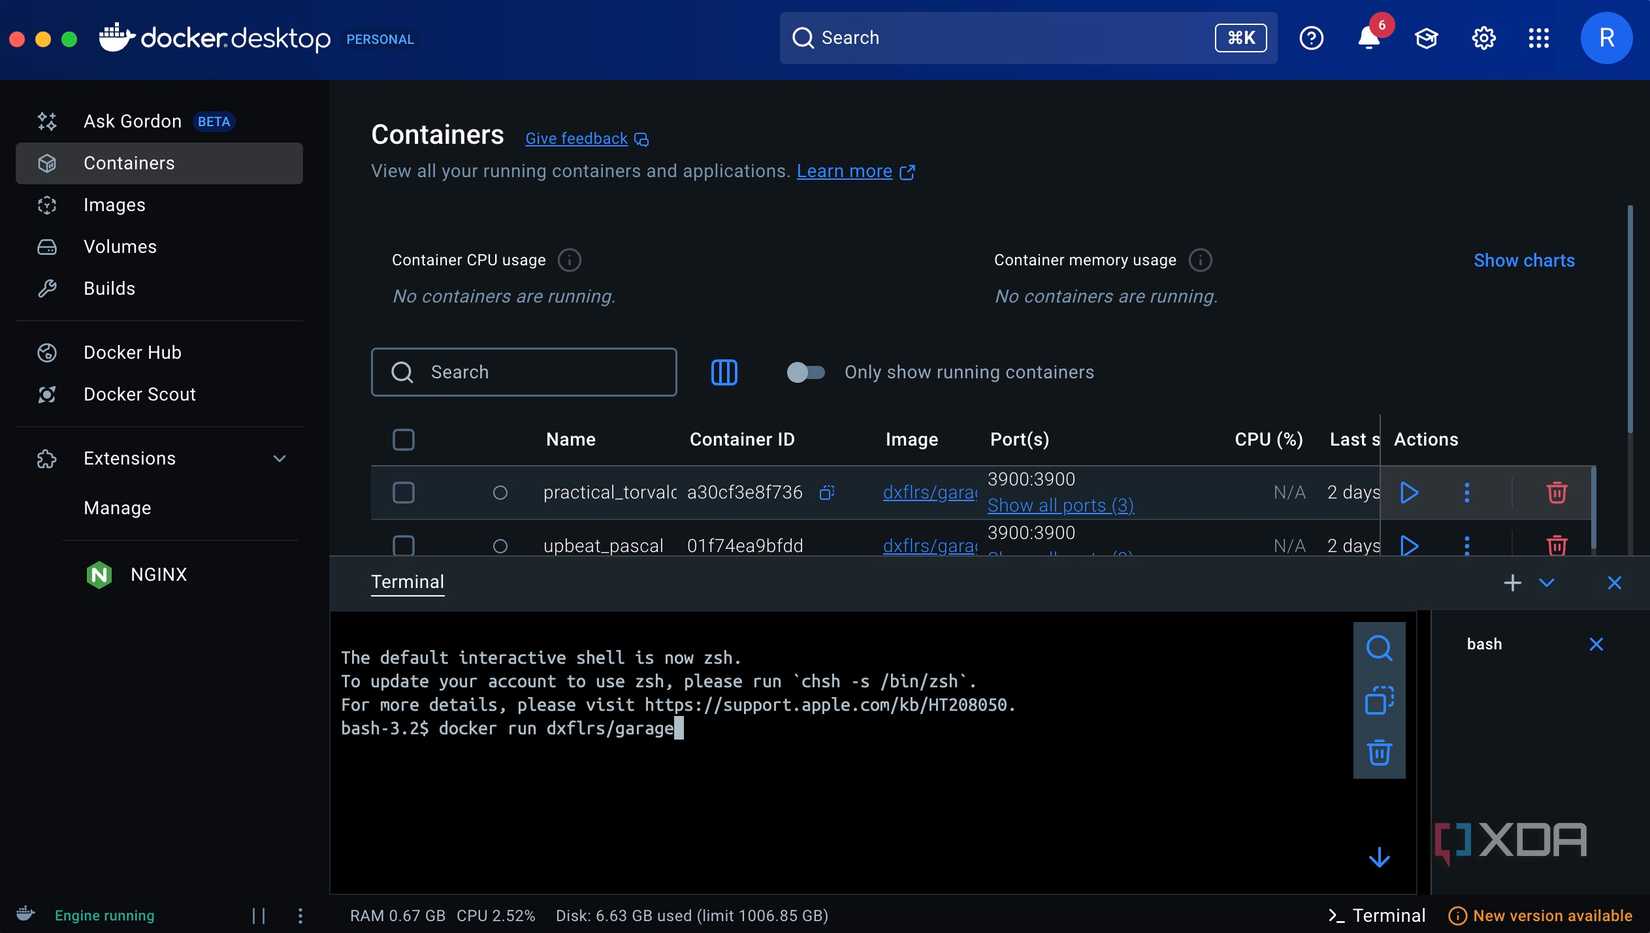Open the Ask Gordon assistant
This screenshot has height=933, width=1650.
pos(132,121)
